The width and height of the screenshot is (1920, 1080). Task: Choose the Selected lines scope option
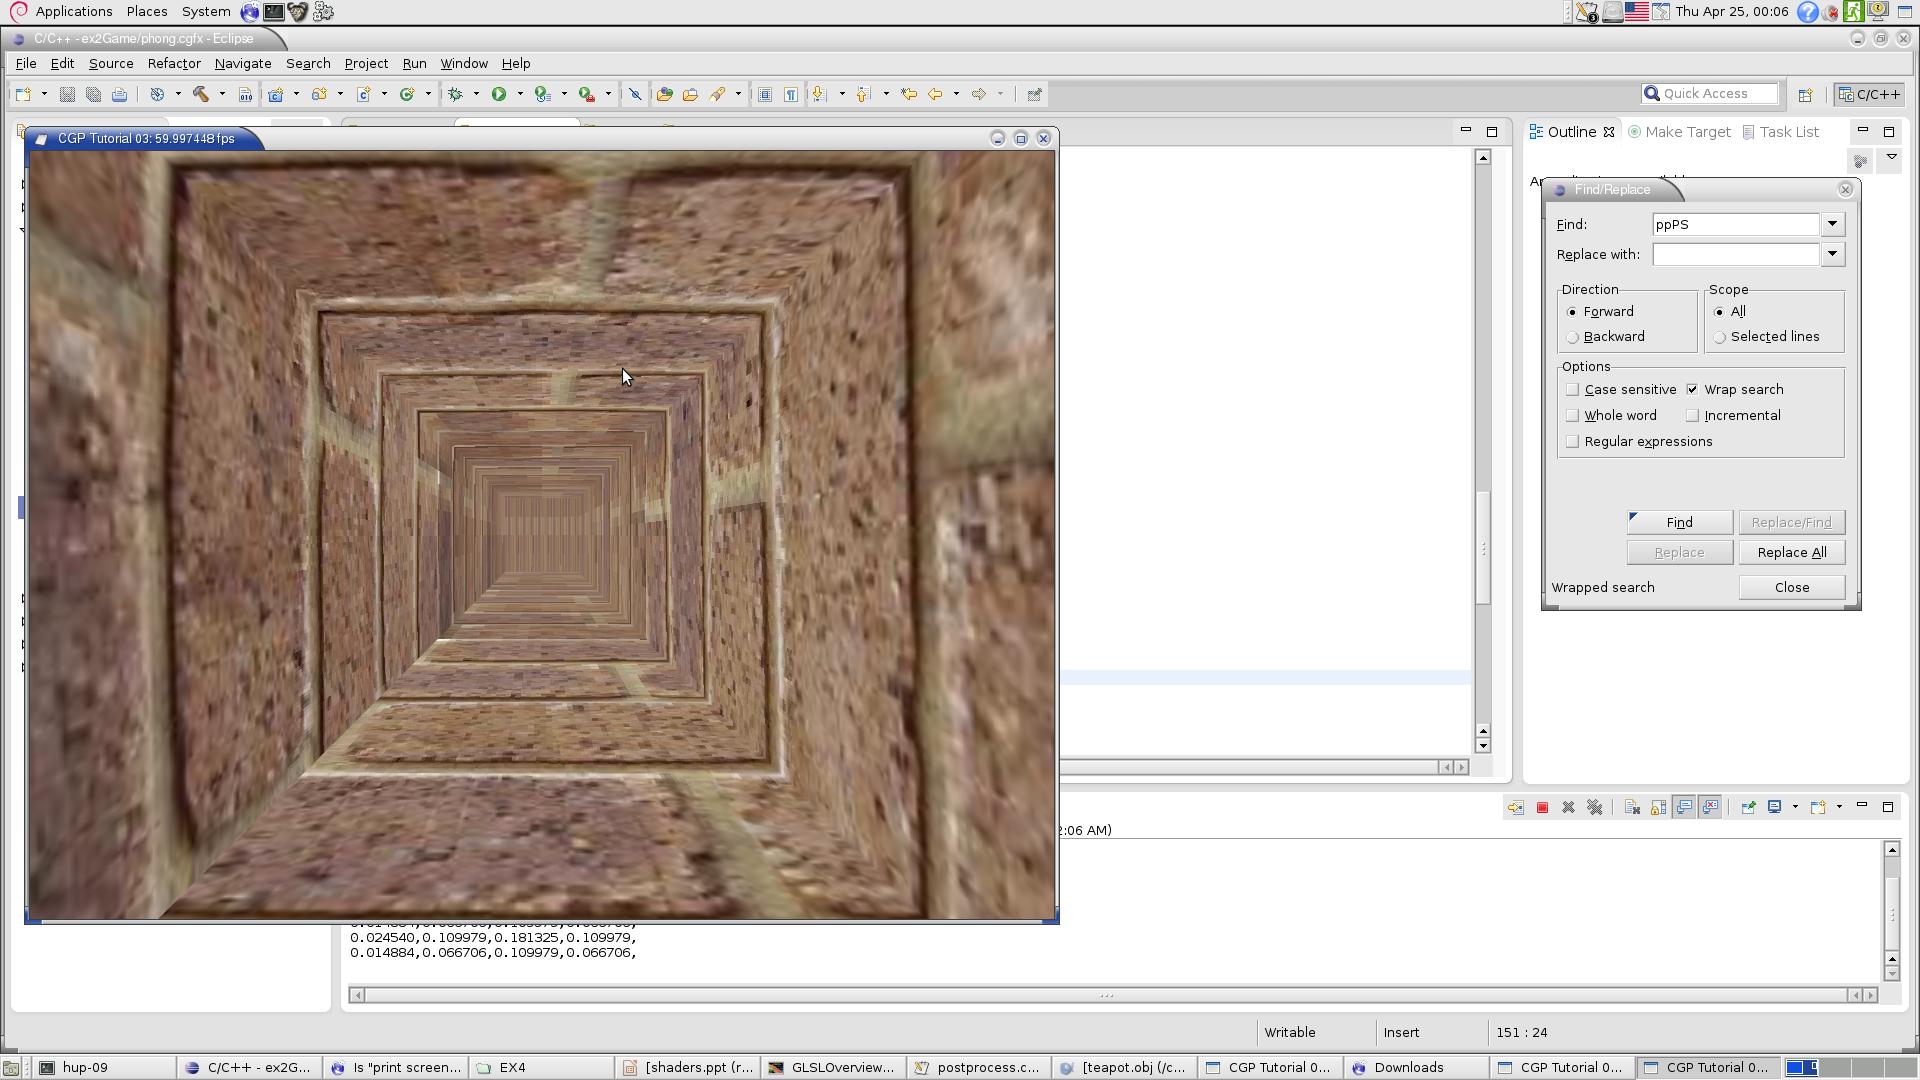[1720, 337]
